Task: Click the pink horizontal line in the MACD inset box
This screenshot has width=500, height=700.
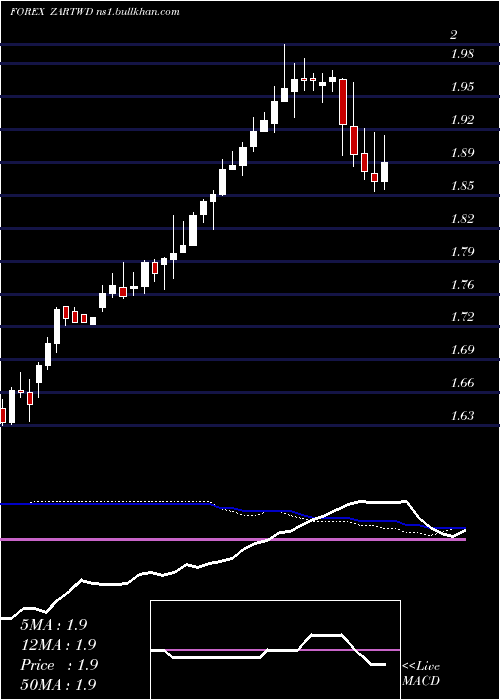Action: [x=275, y=650]
